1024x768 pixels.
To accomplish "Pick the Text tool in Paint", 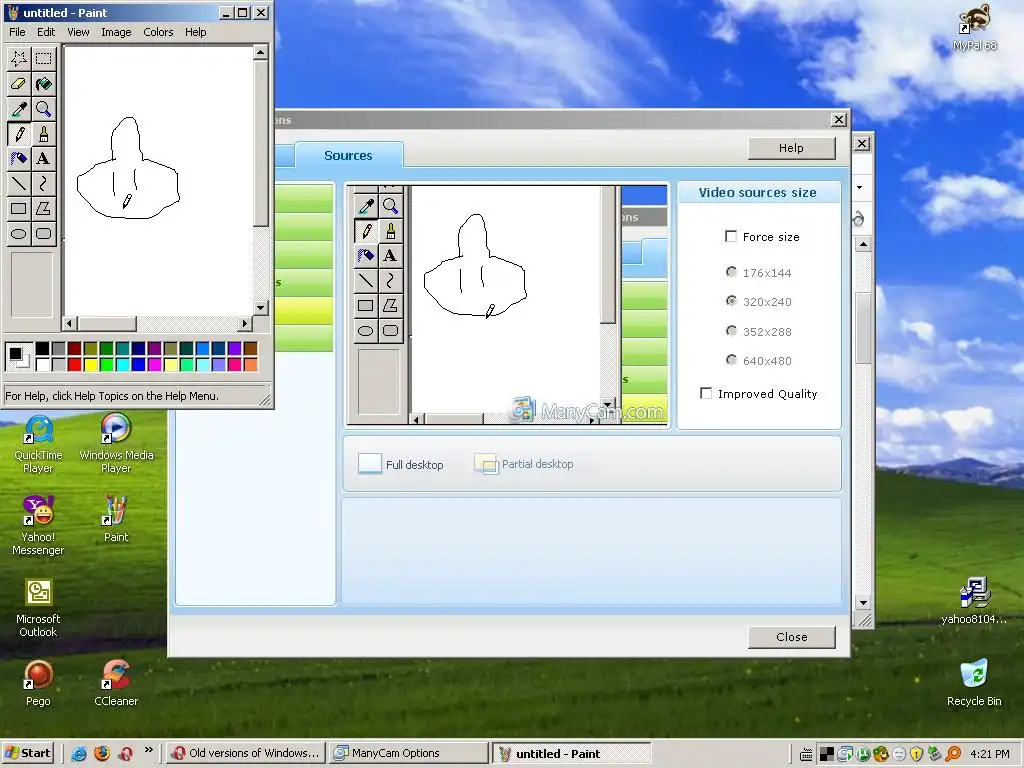I will pos(44,159).
